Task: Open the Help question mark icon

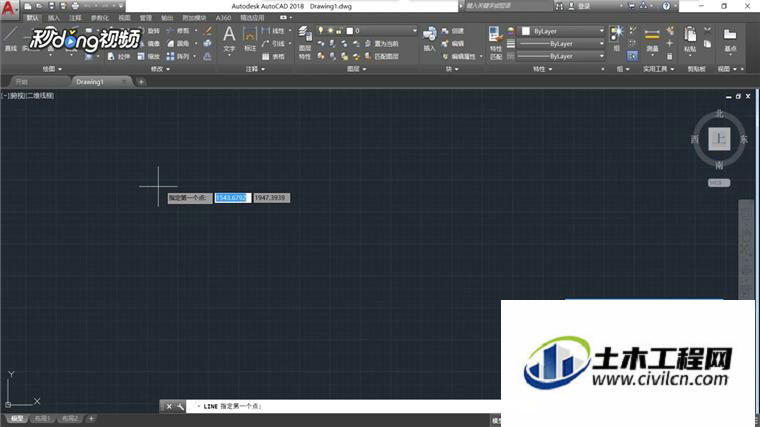Action: point(666,6)
